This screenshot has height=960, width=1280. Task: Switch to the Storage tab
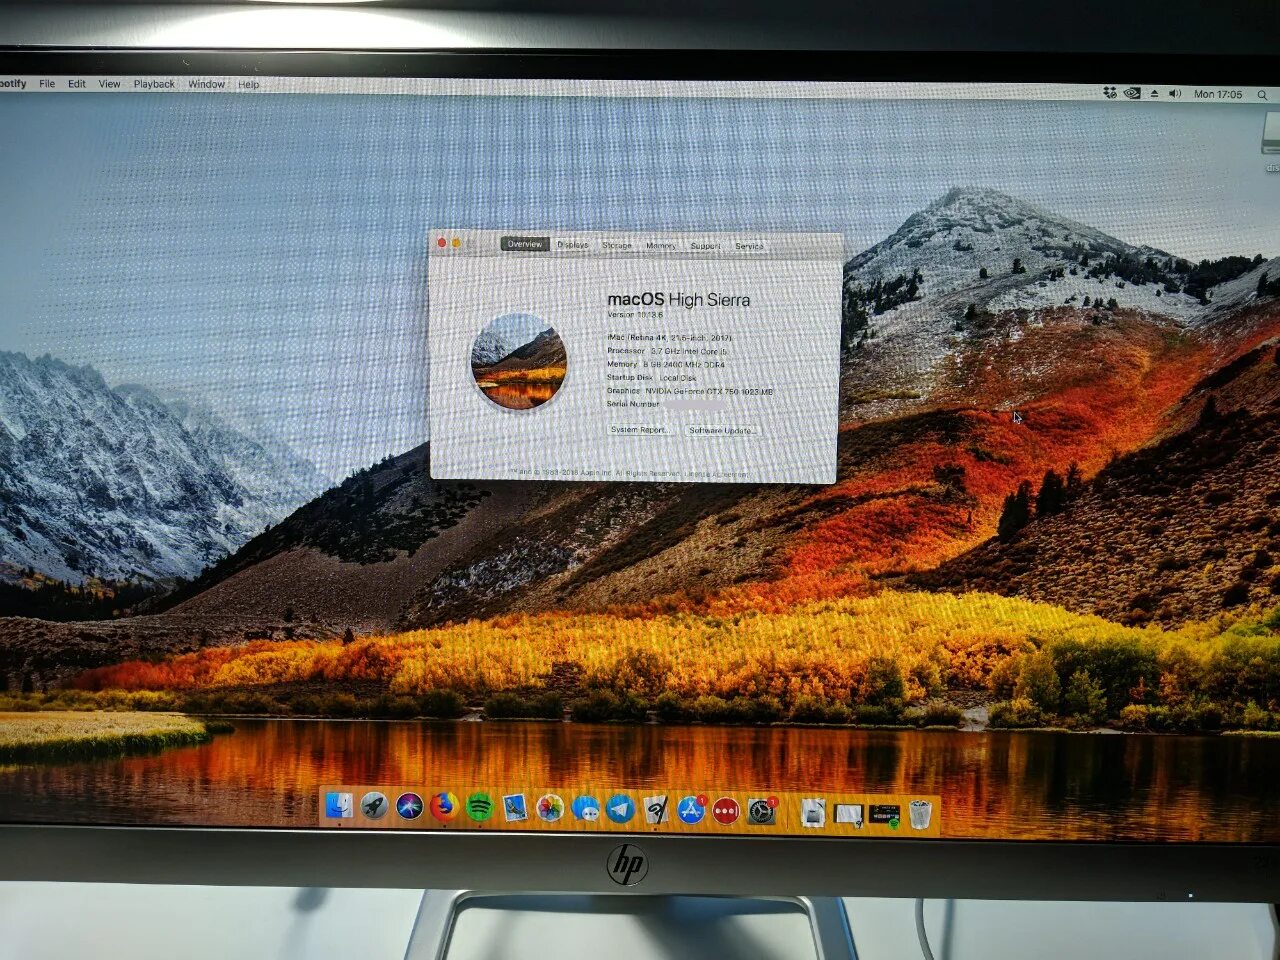click(x=617, y=245)
